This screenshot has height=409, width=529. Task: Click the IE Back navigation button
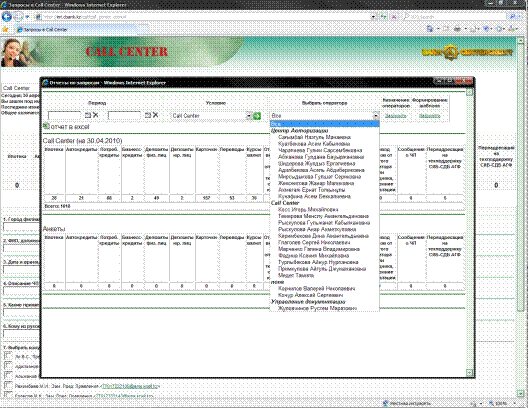click(6, 17)
